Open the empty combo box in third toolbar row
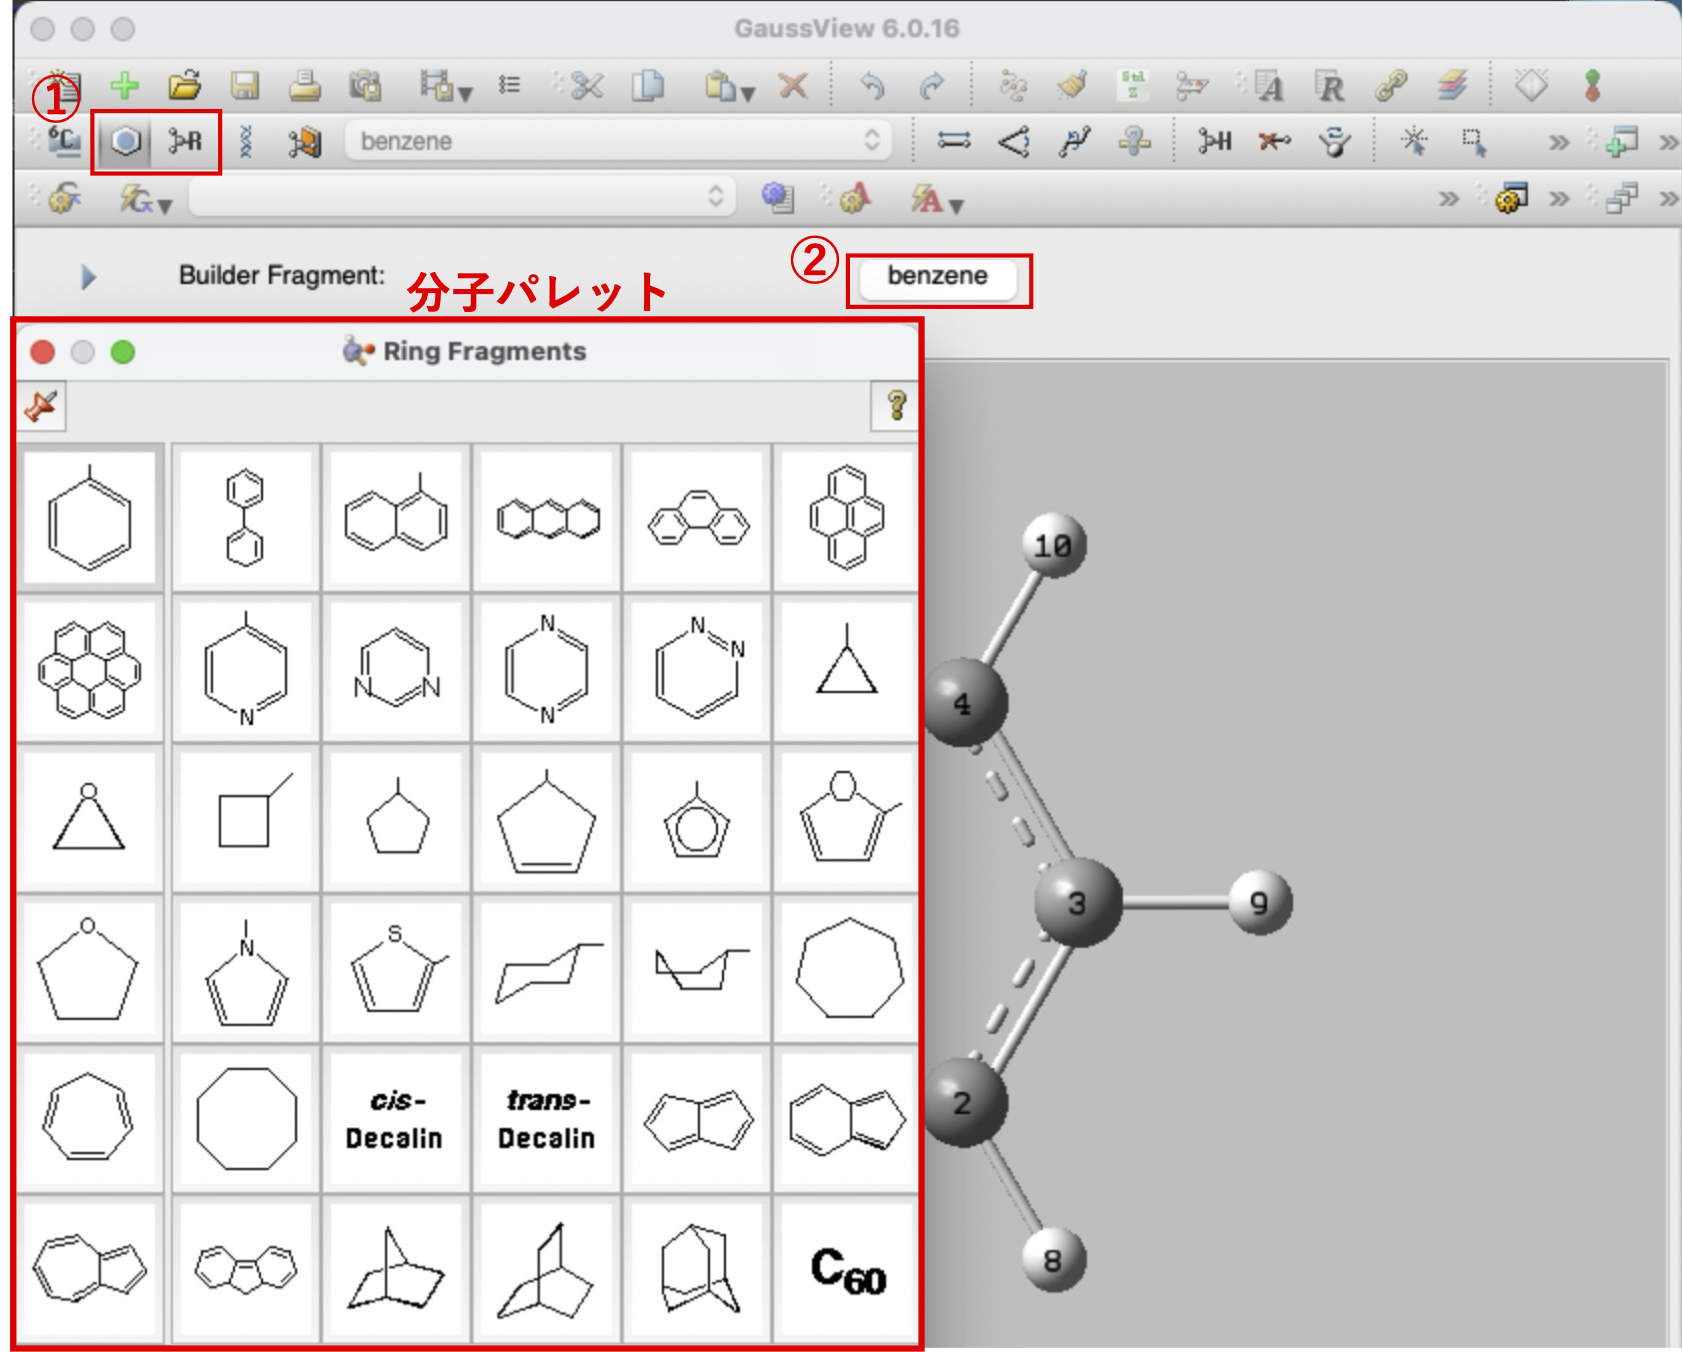Image resolution: width=1683 pixels, height=1352 pixels. (461, 196)
